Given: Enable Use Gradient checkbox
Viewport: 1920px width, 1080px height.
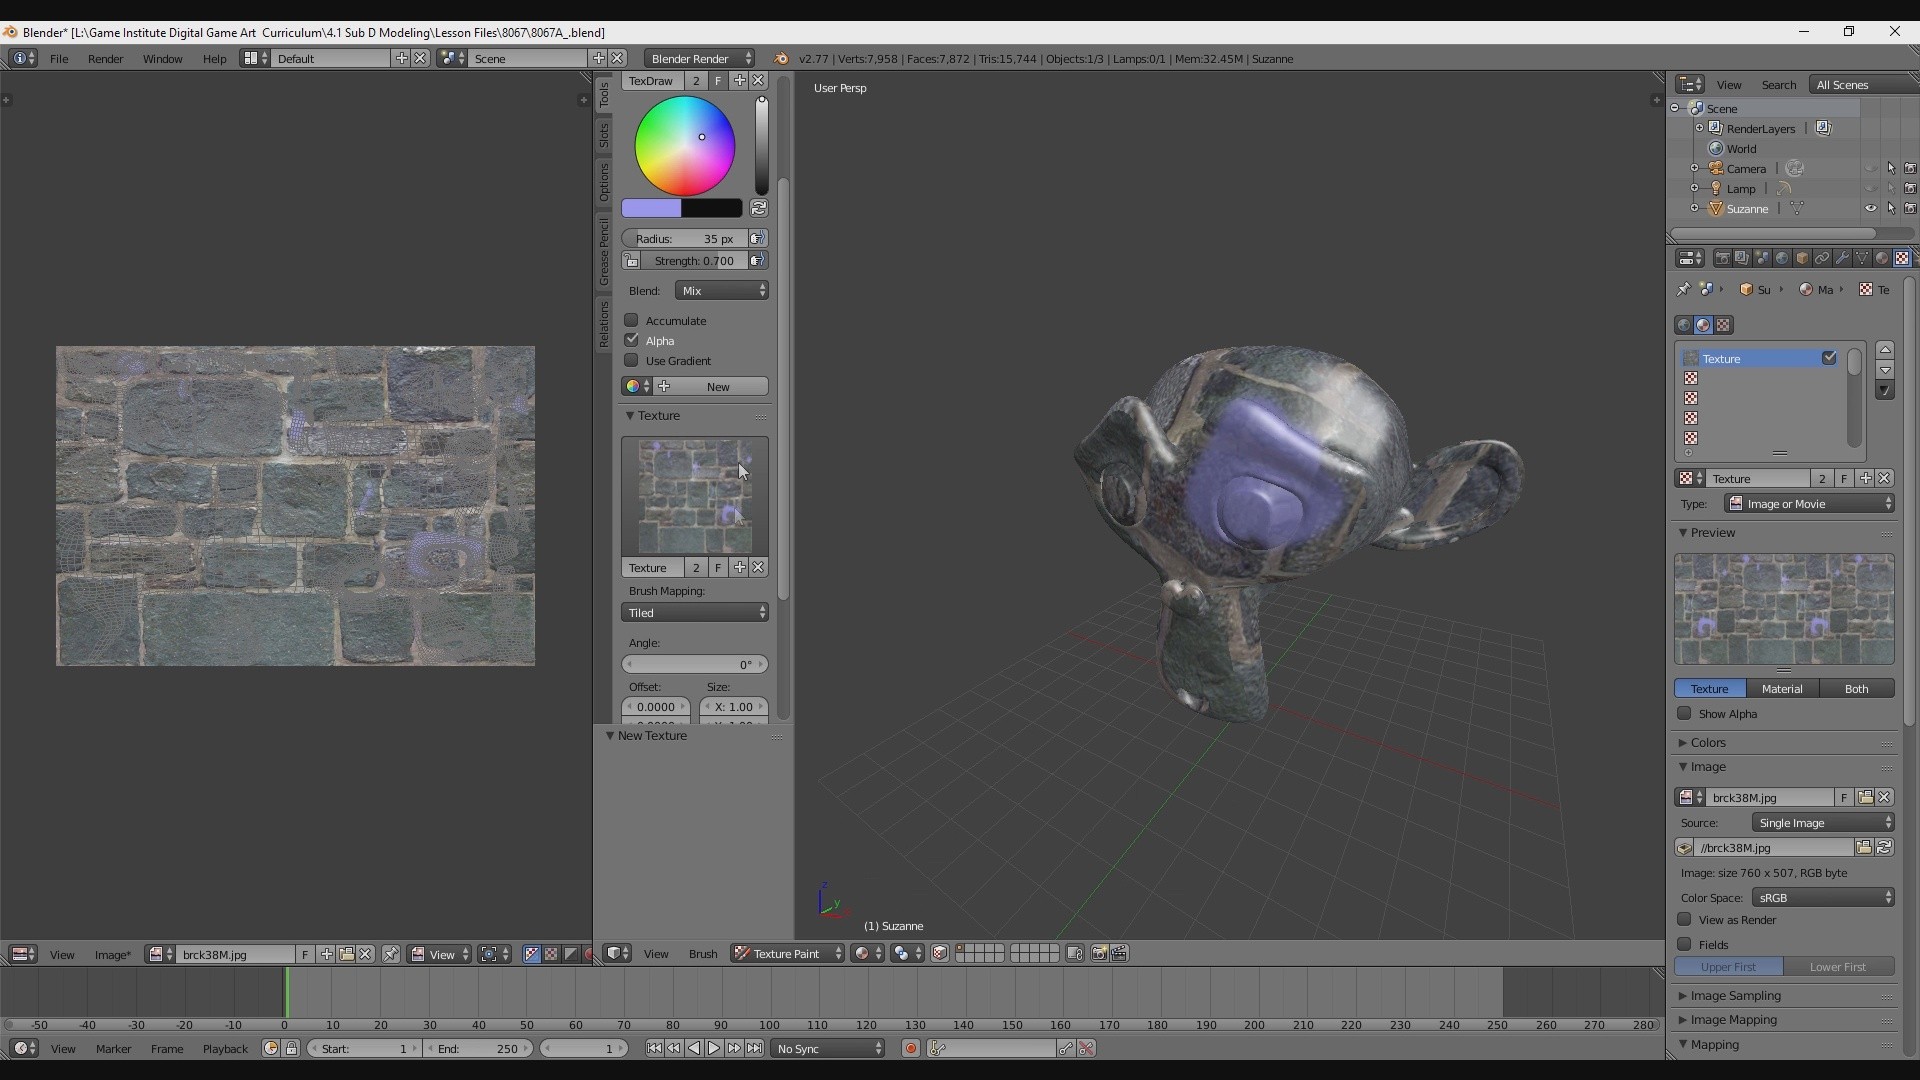Looking at the screenshot, I should click(631, 360).
